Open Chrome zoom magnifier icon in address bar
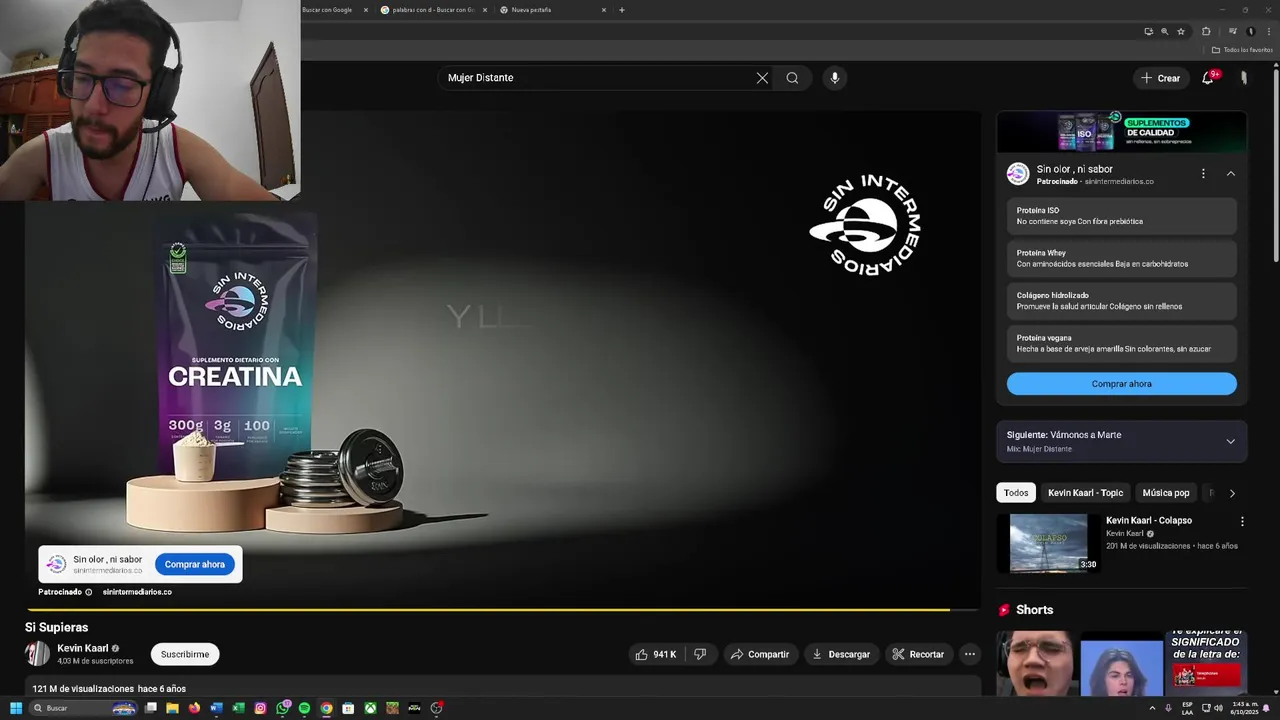 [x=1164, y=31]
